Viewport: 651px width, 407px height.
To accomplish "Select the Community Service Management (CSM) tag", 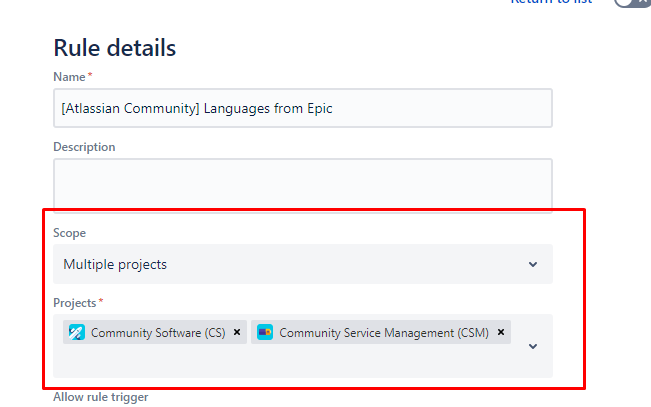I will pyautogui.click(x=381, y=332).
